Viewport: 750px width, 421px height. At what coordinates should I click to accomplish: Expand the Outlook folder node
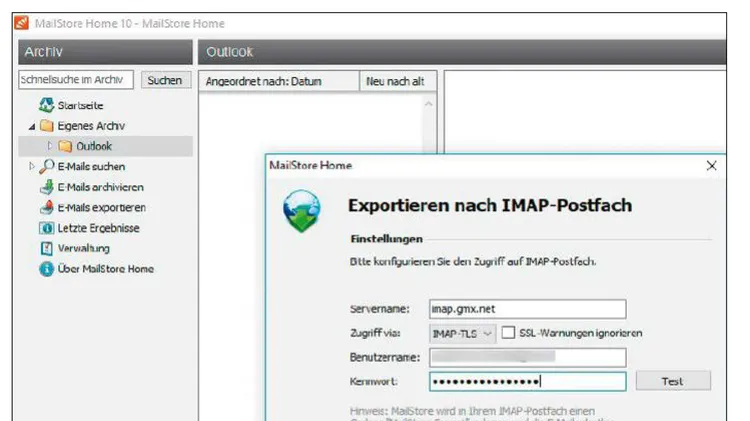[x=50, y=145]
